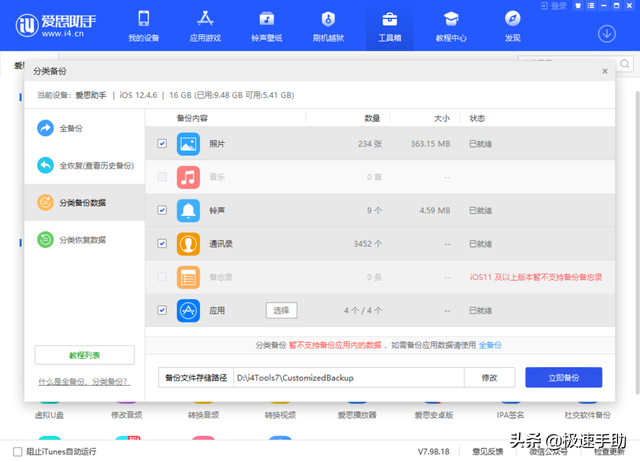Click the 通讯录 contacts icon
Image resolution: width=640 pixels, height=462 pixels.
click(188, 244)
